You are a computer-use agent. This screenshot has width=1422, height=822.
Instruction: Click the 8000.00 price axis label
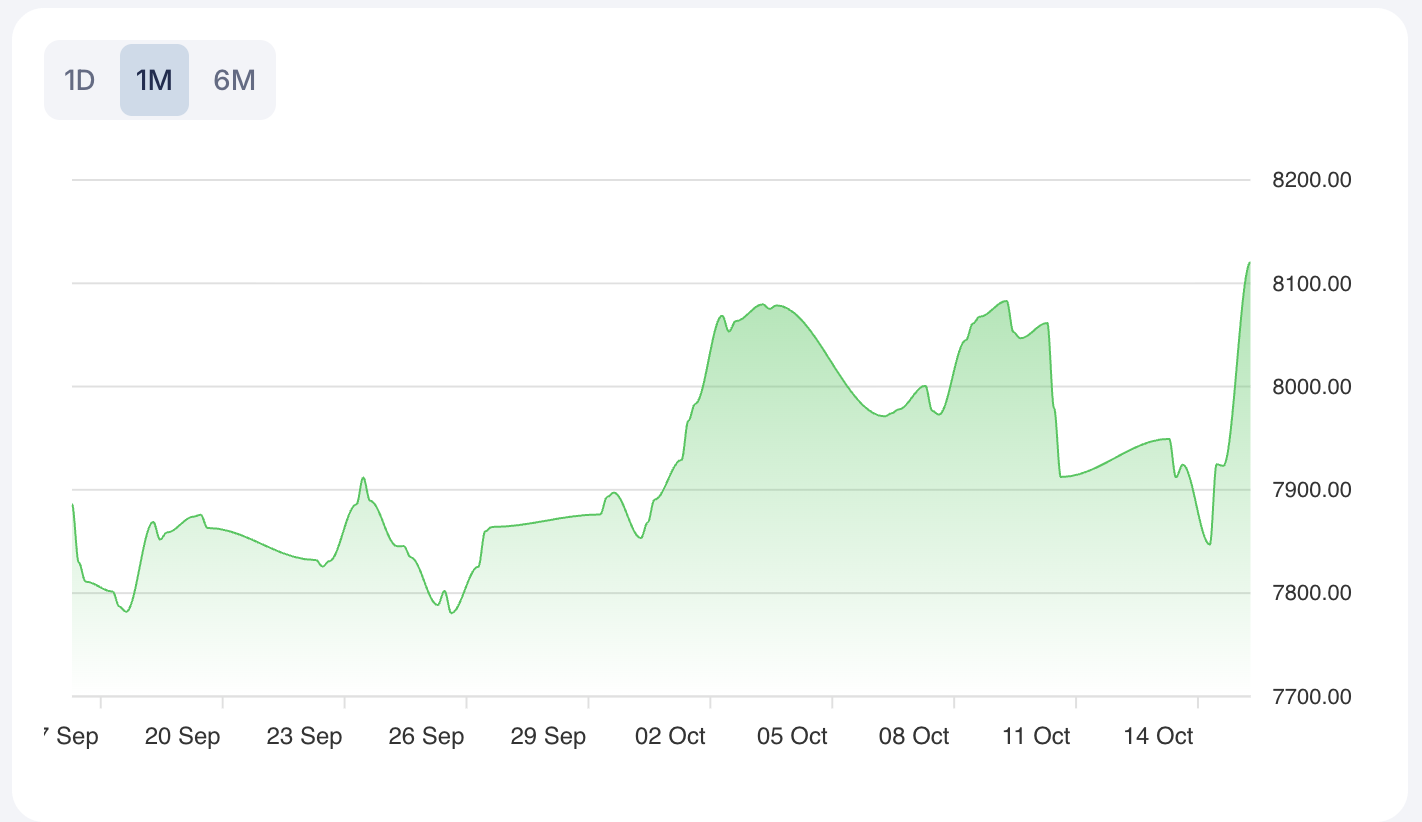click(x=1309, y=387)
